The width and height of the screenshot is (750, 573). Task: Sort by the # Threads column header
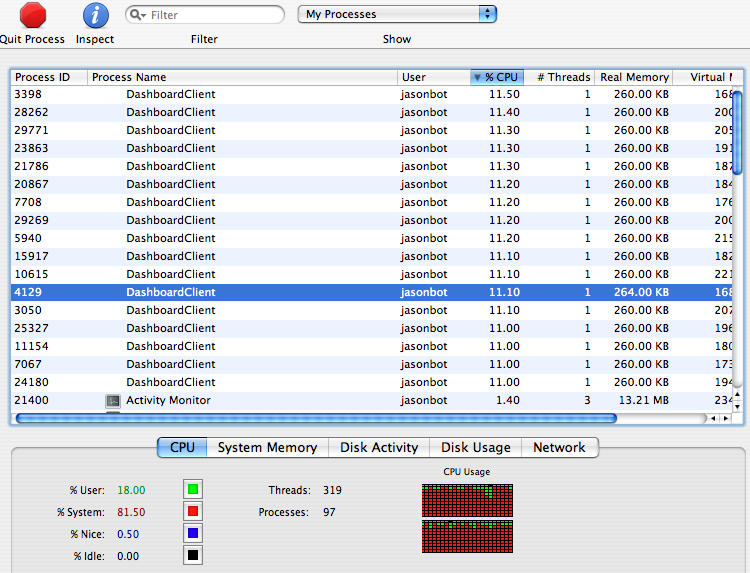559,77
